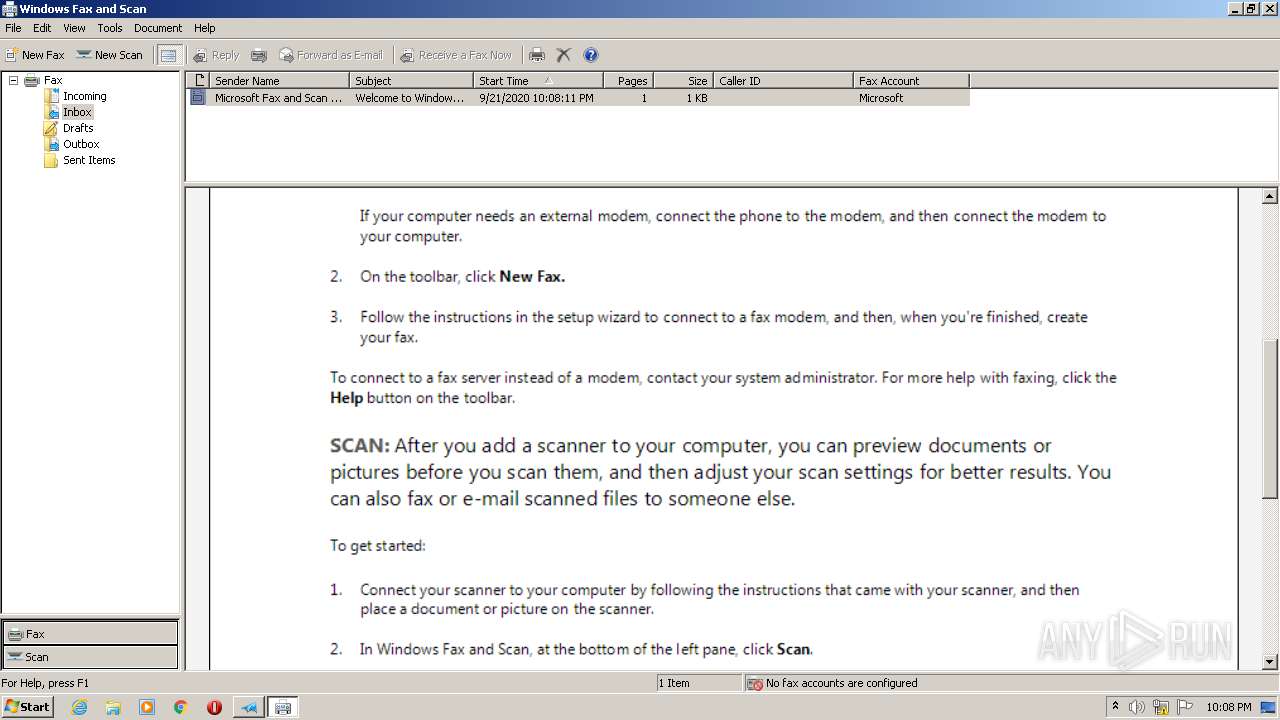Switch to Fax view in left pane

[x=90, y=633]
